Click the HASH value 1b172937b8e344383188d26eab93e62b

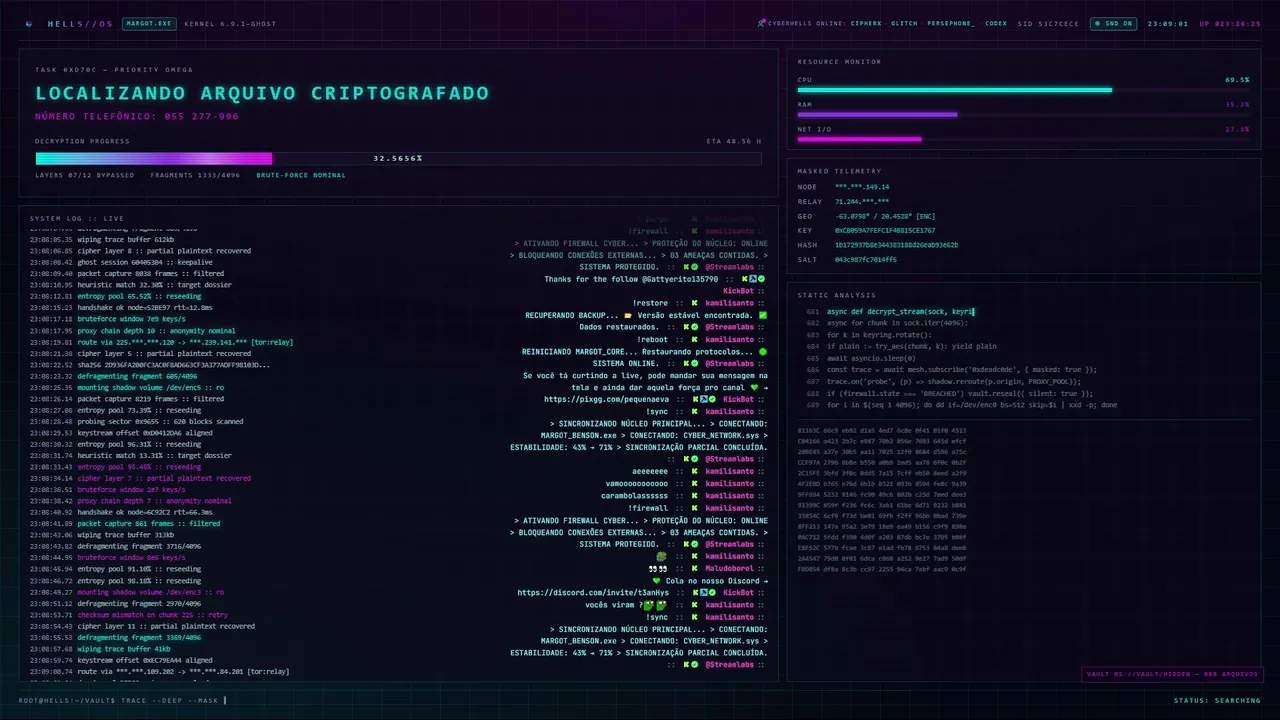897,245
